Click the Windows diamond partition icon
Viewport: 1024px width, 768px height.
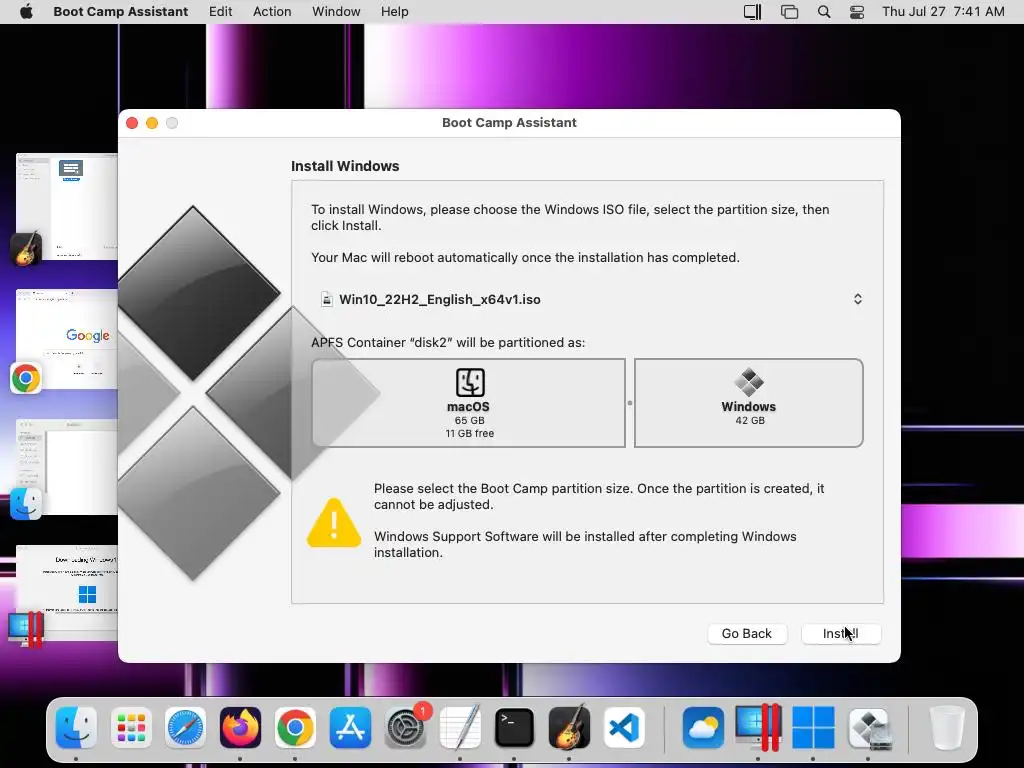[748, 382]
